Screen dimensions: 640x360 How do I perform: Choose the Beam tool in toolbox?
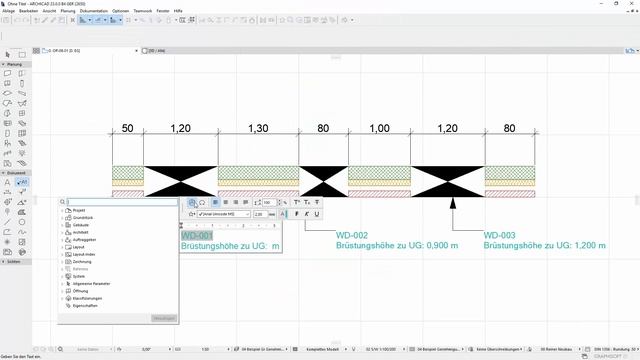coord(22,93)
